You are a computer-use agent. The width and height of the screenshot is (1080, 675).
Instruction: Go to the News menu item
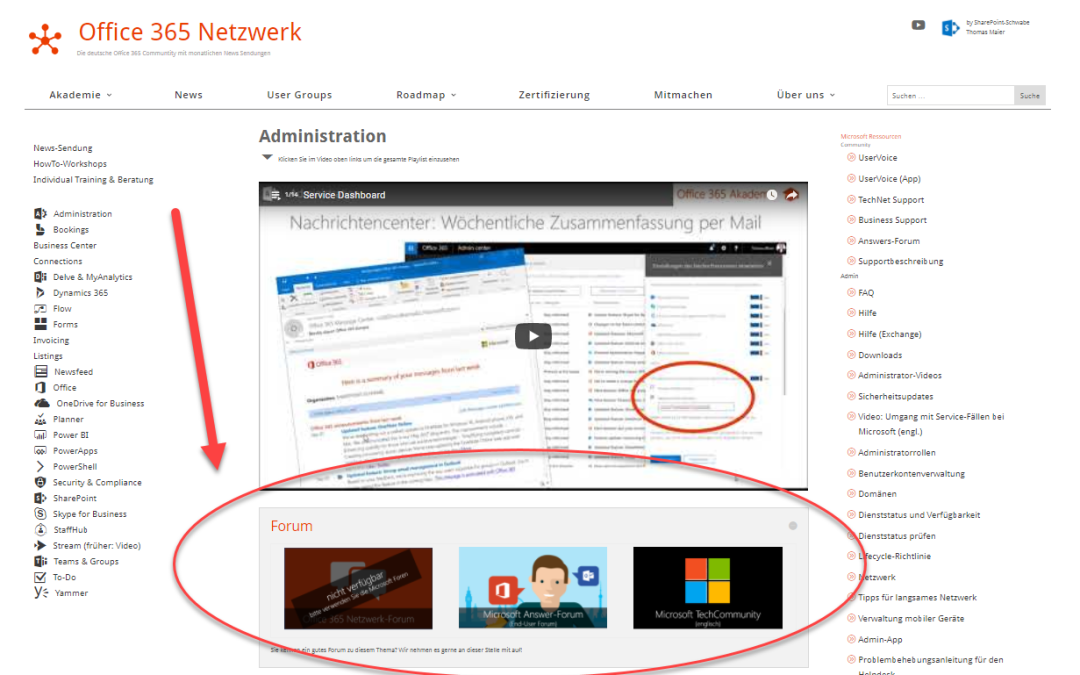[189, 95]
